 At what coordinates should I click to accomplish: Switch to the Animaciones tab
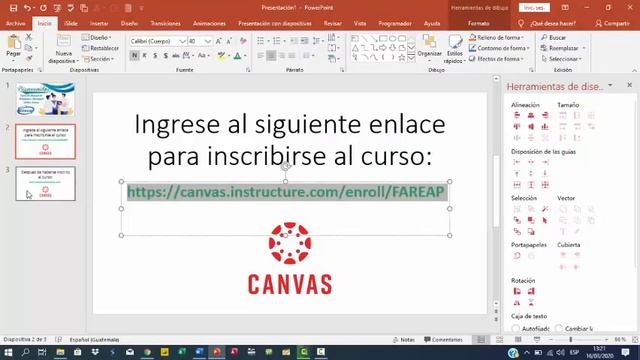pyautogui.click(x=209, y=23)
